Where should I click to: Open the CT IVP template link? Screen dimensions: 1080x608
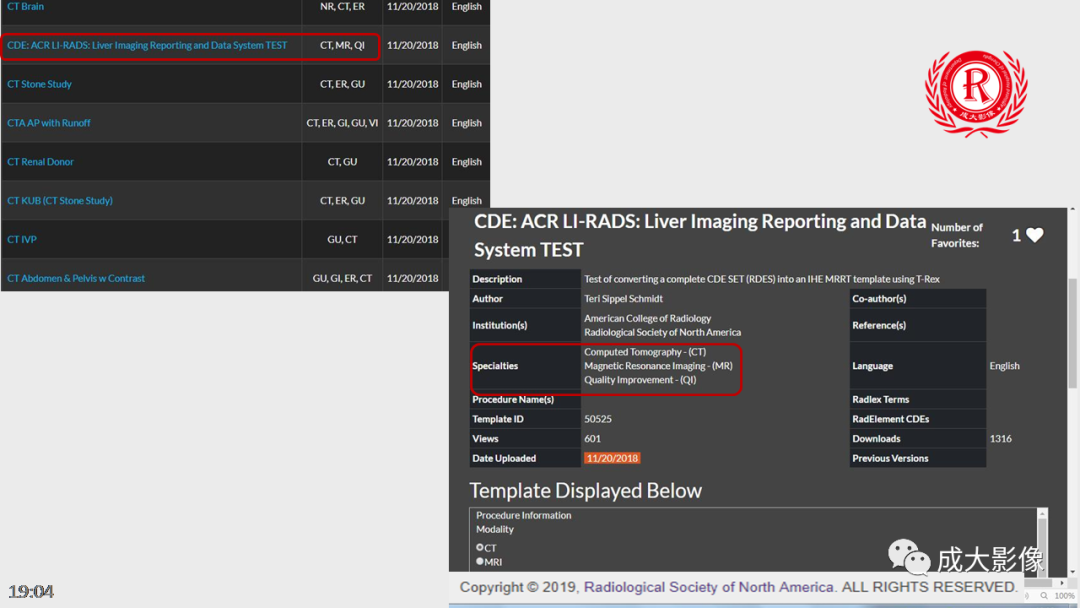22,240
